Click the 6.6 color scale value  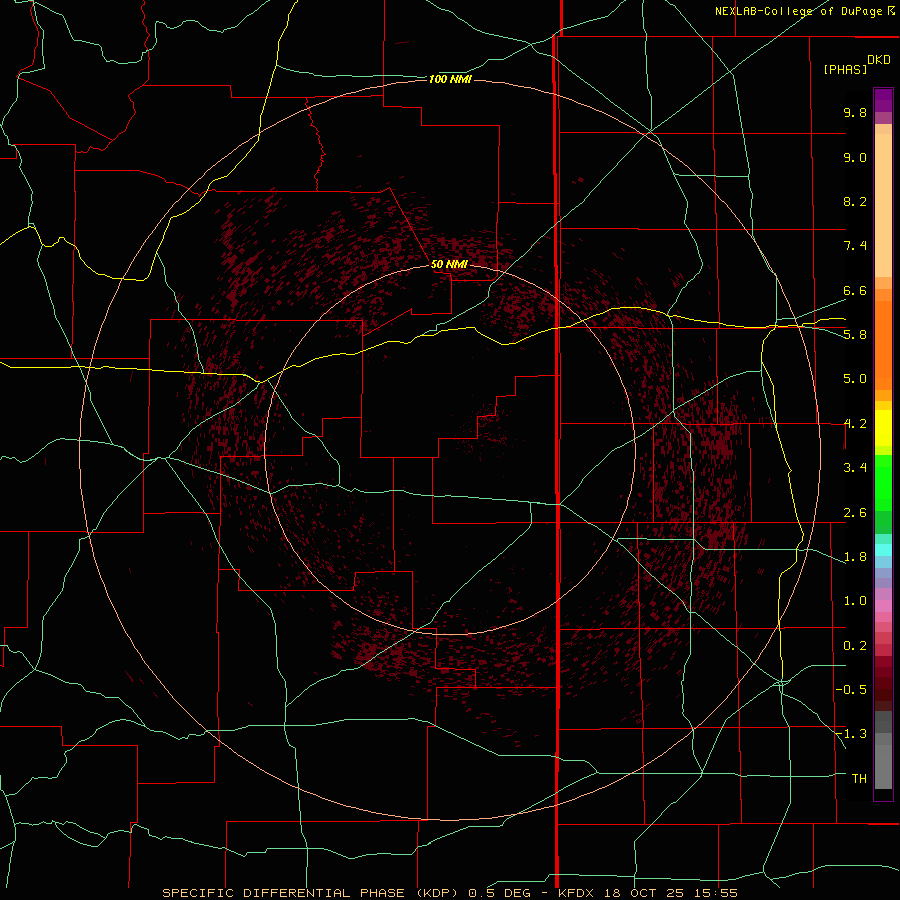point(855,290)
